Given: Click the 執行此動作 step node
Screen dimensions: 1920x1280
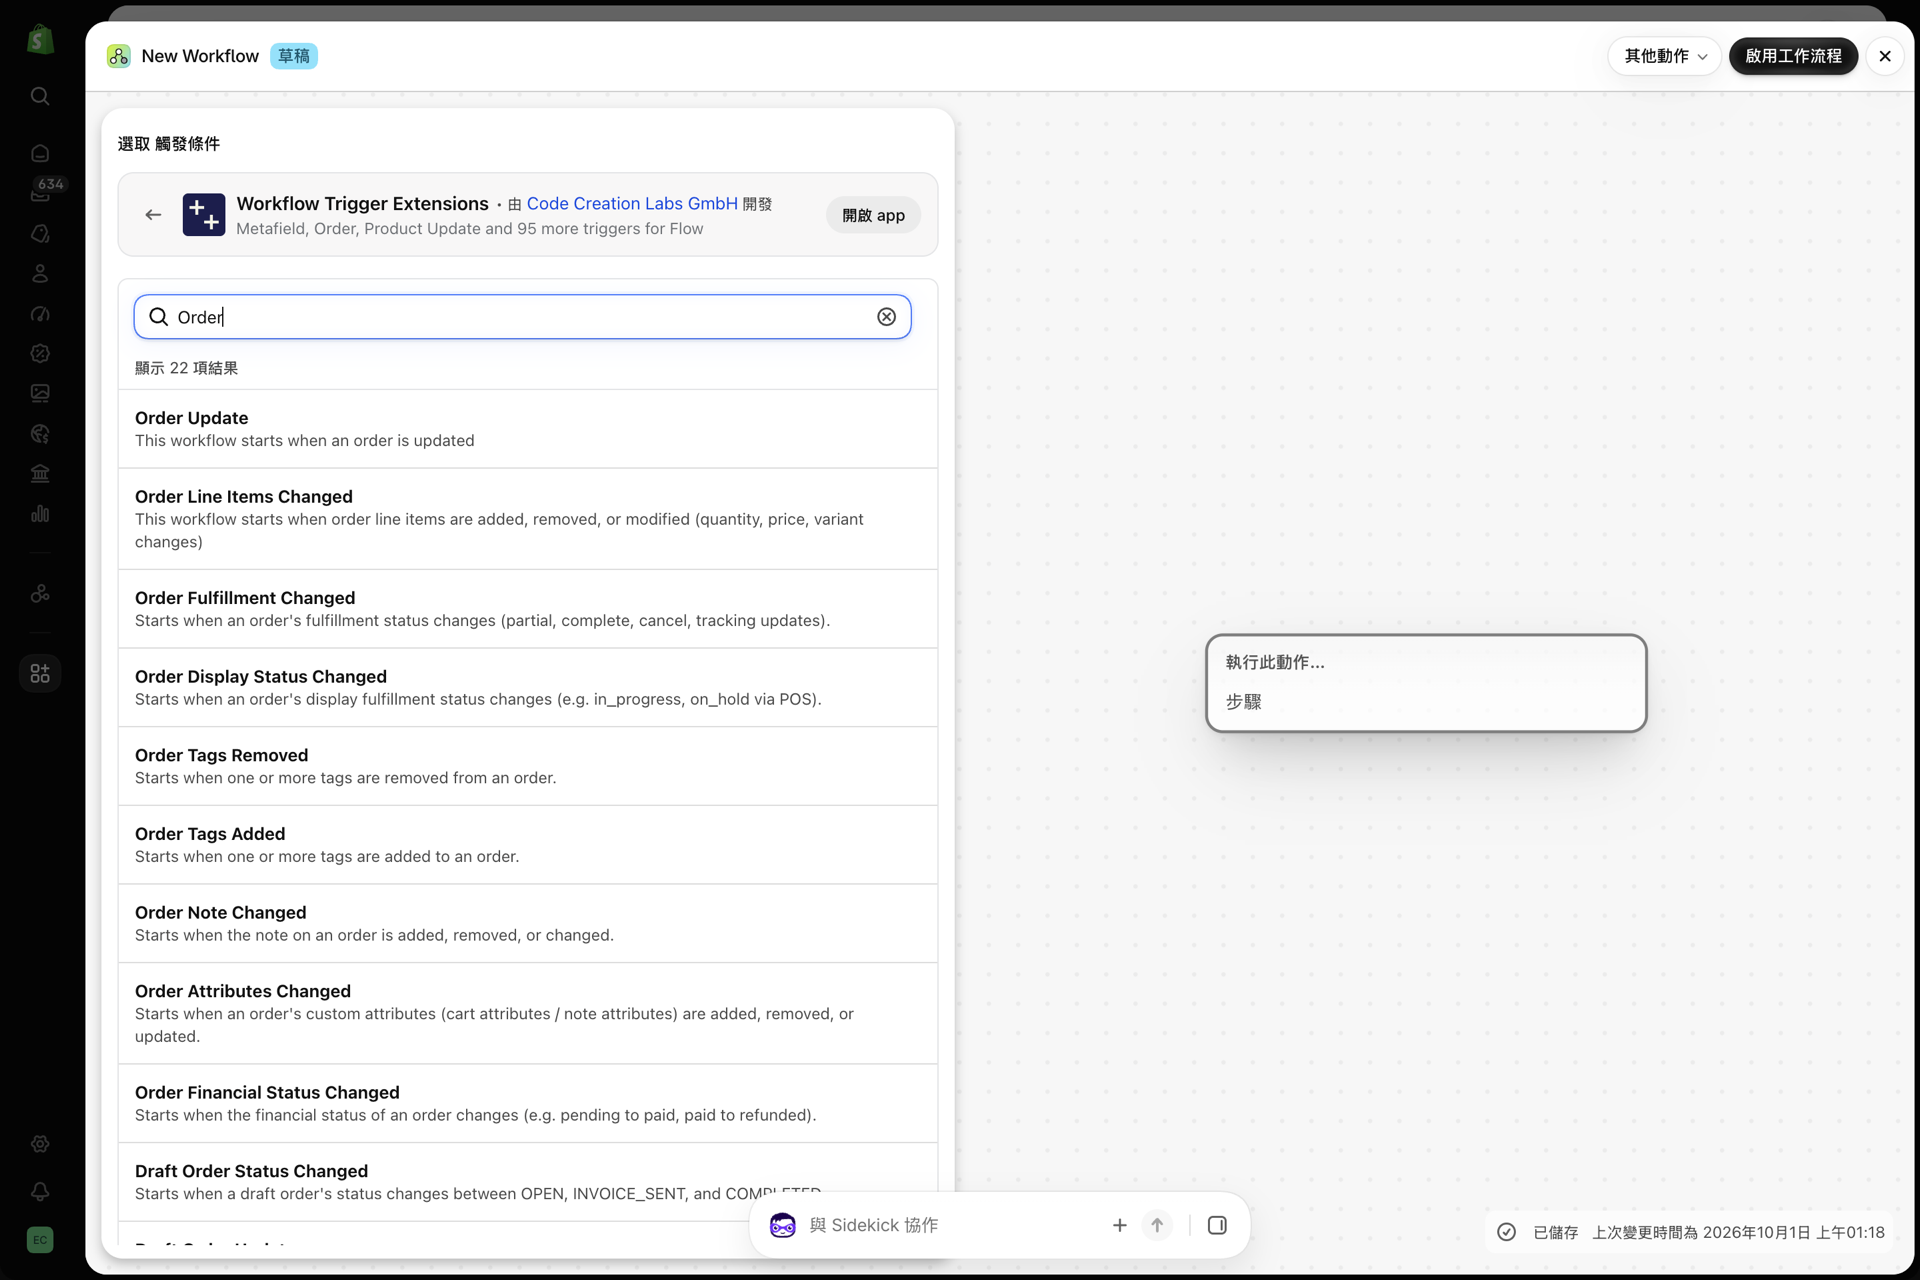Looking at the screenshot, I should coord(1426,683).
